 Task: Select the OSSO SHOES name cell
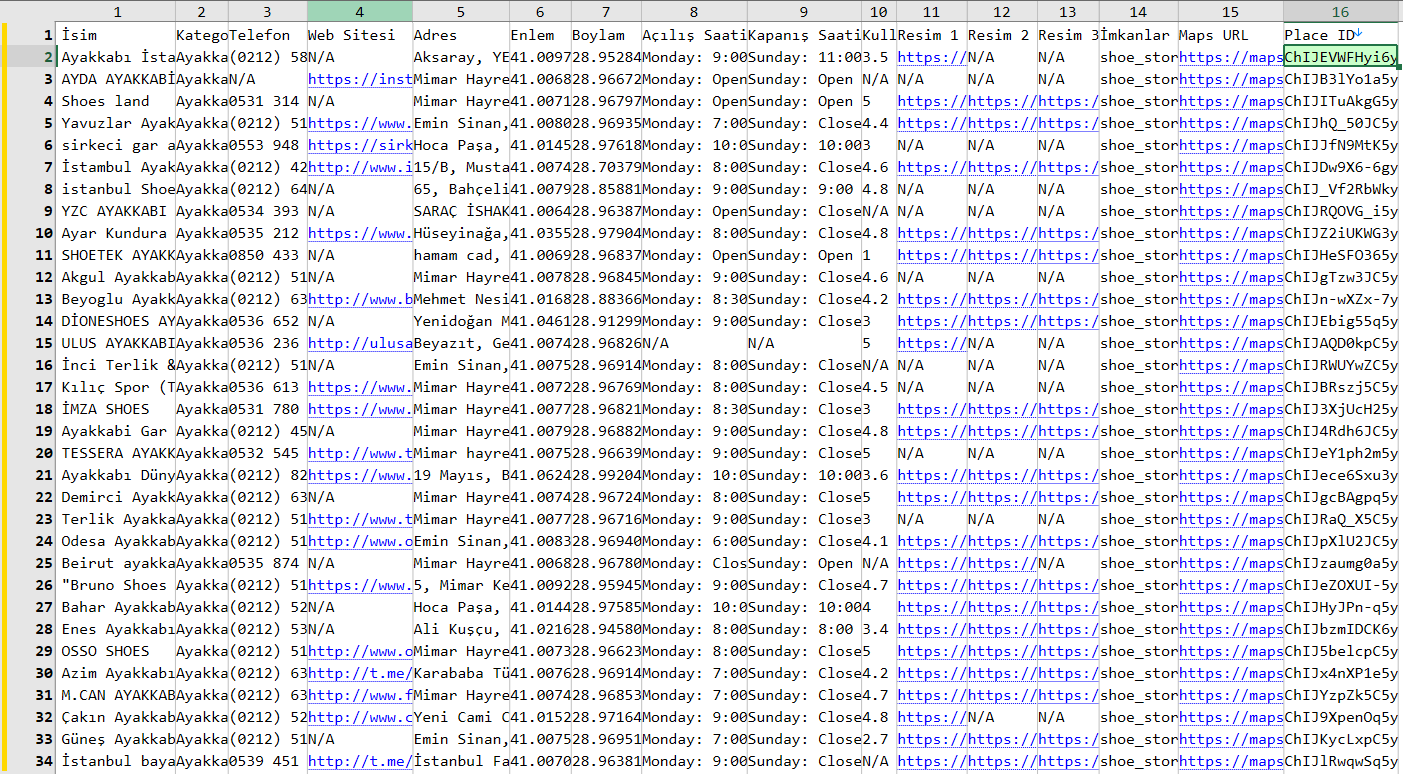click(117, 651)
